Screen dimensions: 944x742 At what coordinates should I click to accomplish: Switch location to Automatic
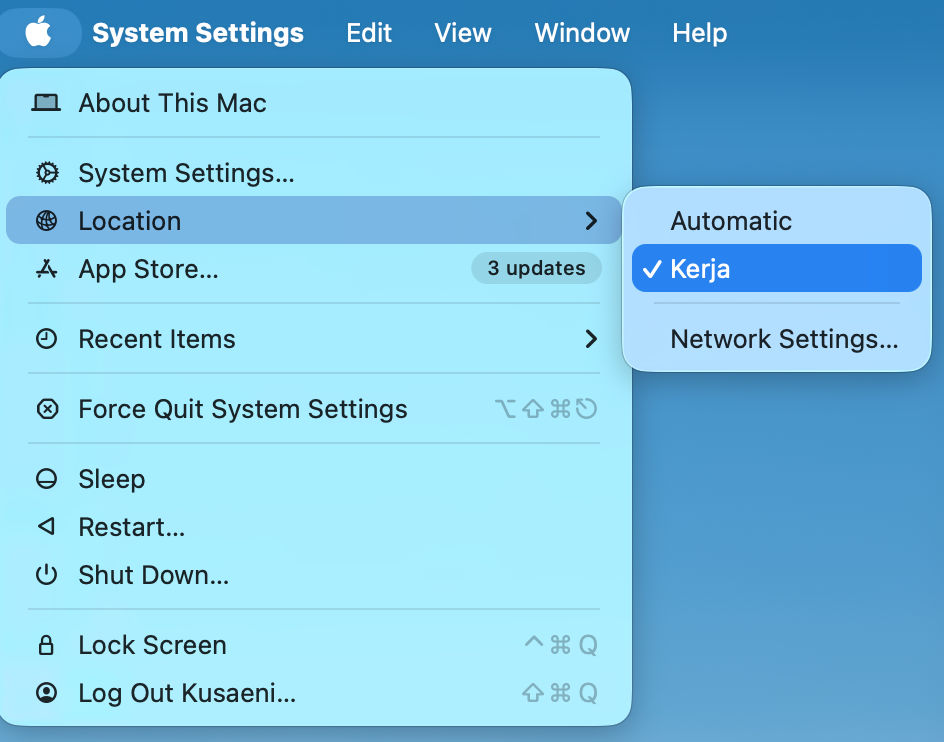731,220
